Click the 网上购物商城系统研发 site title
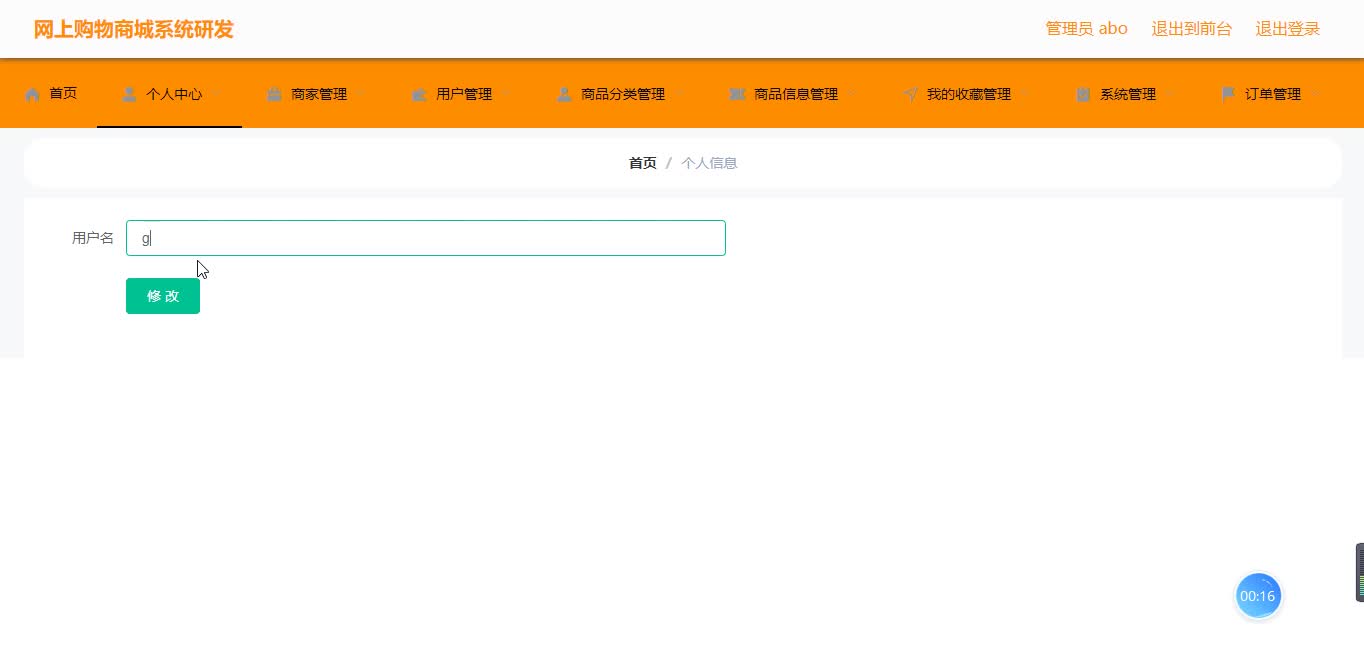 pos(133,29)
